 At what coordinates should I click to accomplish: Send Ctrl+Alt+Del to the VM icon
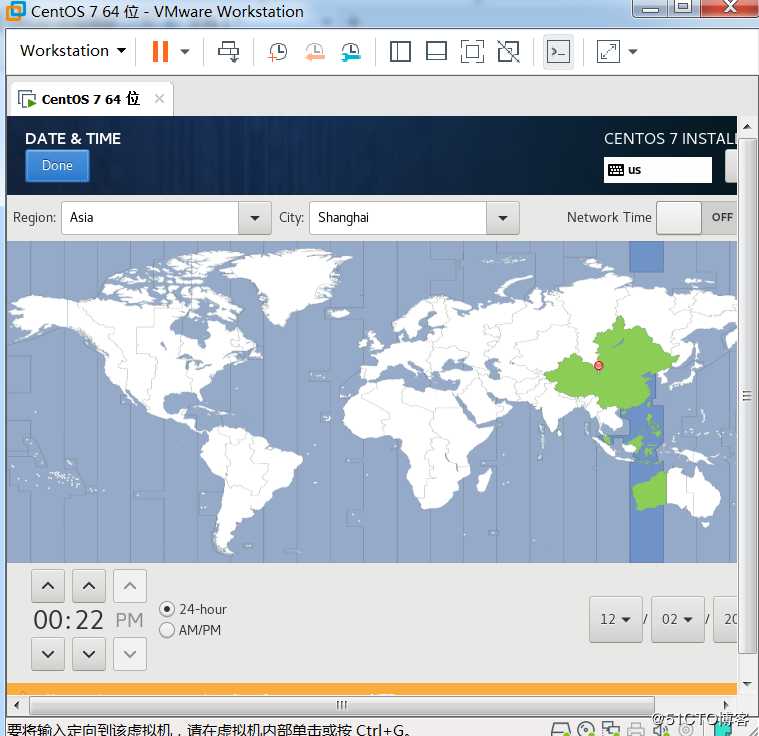click(x=228, y=51)
